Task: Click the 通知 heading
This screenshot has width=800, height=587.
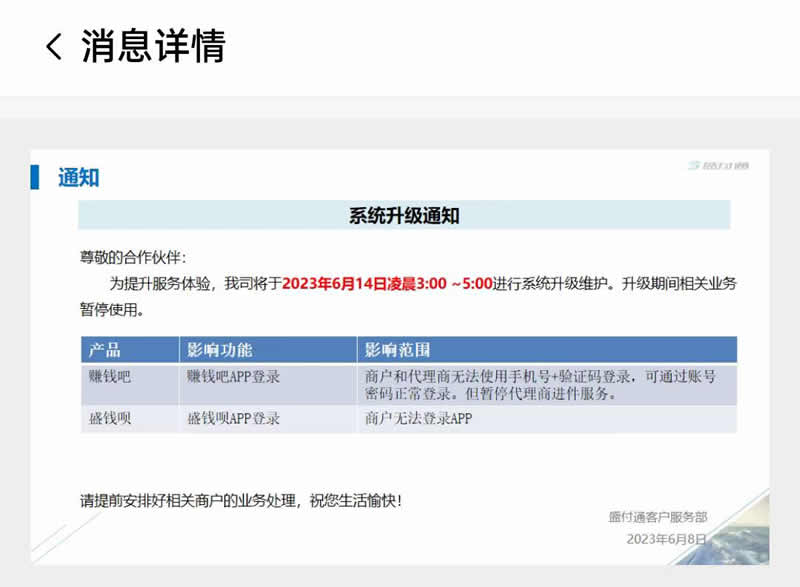Action: (78, 177)
